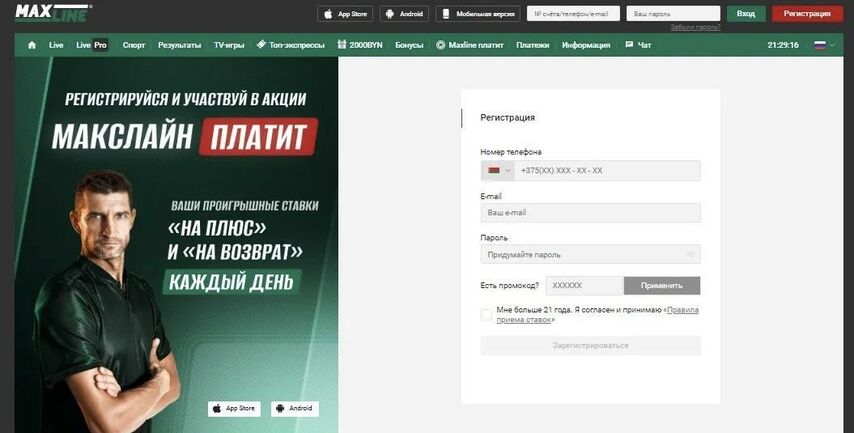Click the App Store button in the header
The height and width of the screenshot is (433, 854).
point(345,14)
